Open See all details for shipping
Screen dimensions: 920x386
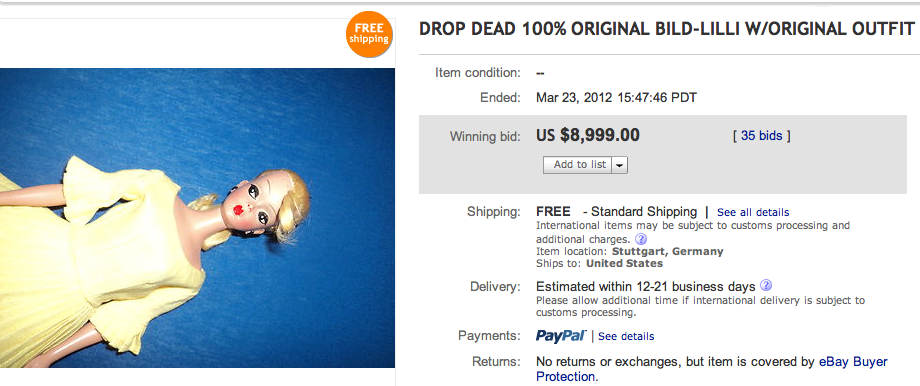(x=753, y=212)
